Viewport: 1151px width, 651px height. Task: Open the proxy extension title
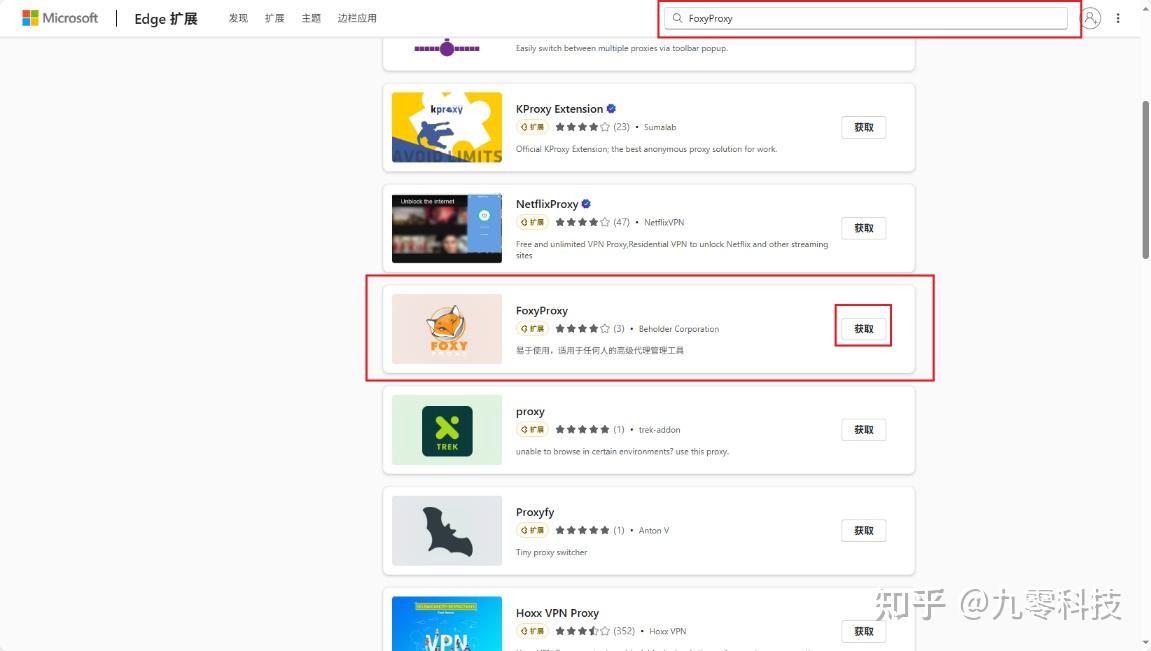tap(530, 412)
